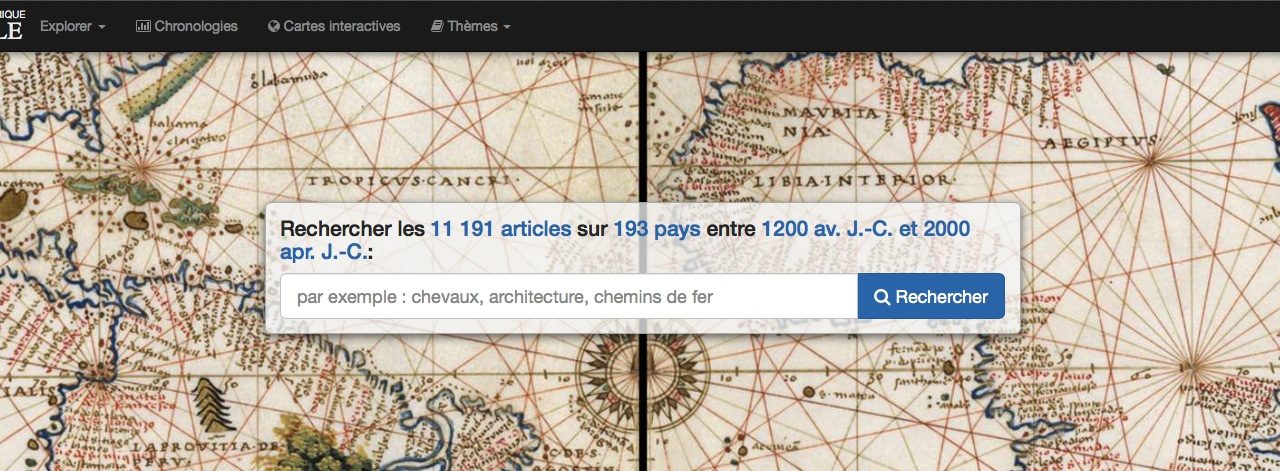Click the caret arrow beside Explorer
The height and width of the screenshot is (471, 1280).
tap(102, 27)
